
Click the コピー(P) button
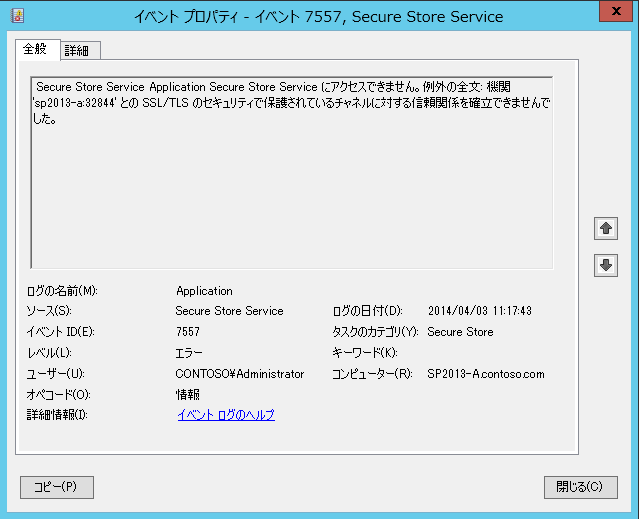point(57,487)
